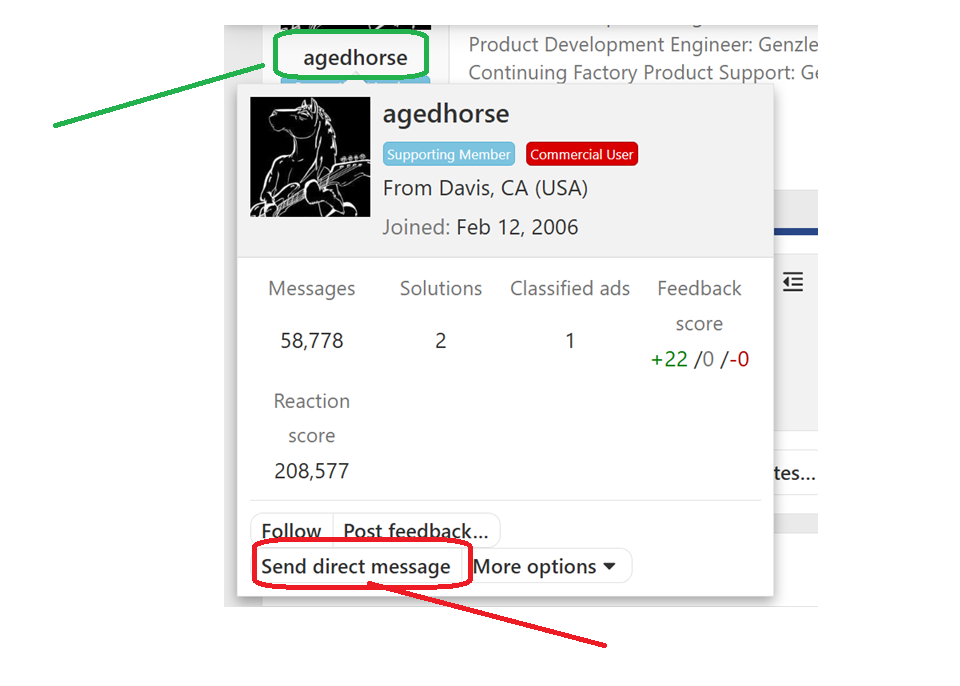
Task: Click the Supporting Member badge
Action: tap(449, 154)
